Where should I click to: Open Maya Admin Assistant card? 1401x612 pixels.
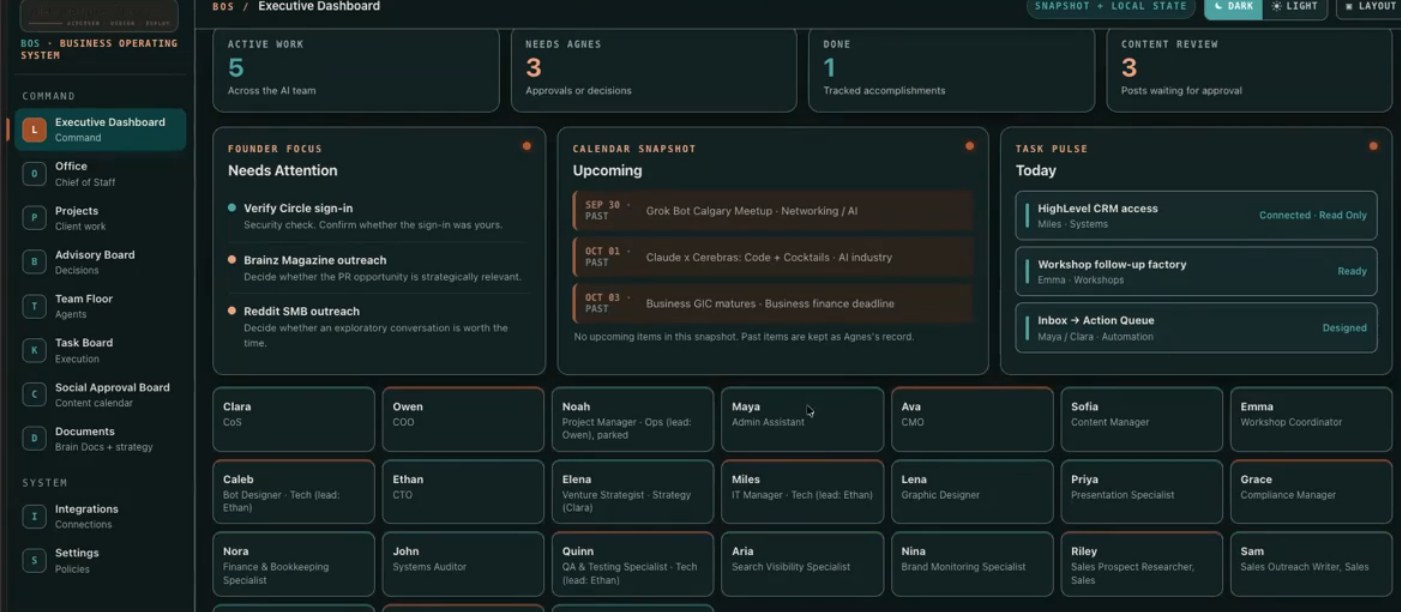(x=802, y=419)
